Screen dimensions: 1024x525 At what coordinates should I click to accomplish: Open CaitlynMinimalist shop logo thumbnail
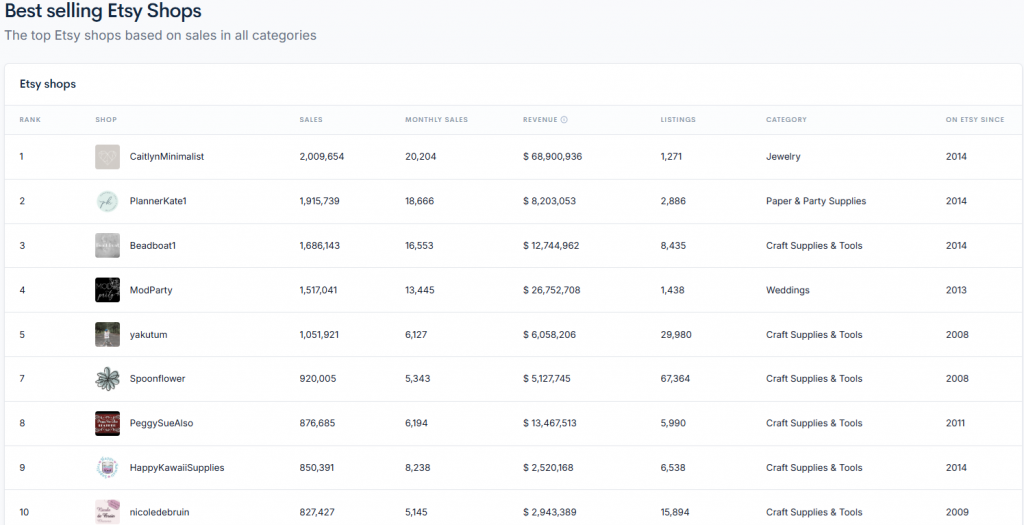pyautogui.click(x=107, y=157)
